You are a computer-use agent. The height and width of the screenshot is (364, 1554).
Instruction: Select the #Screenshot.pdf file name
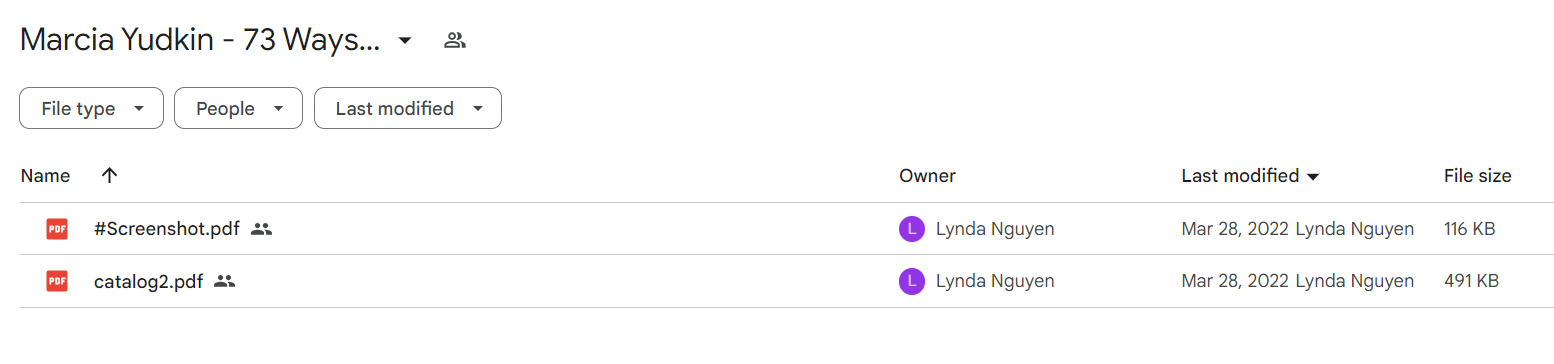[x=166, y=229]
